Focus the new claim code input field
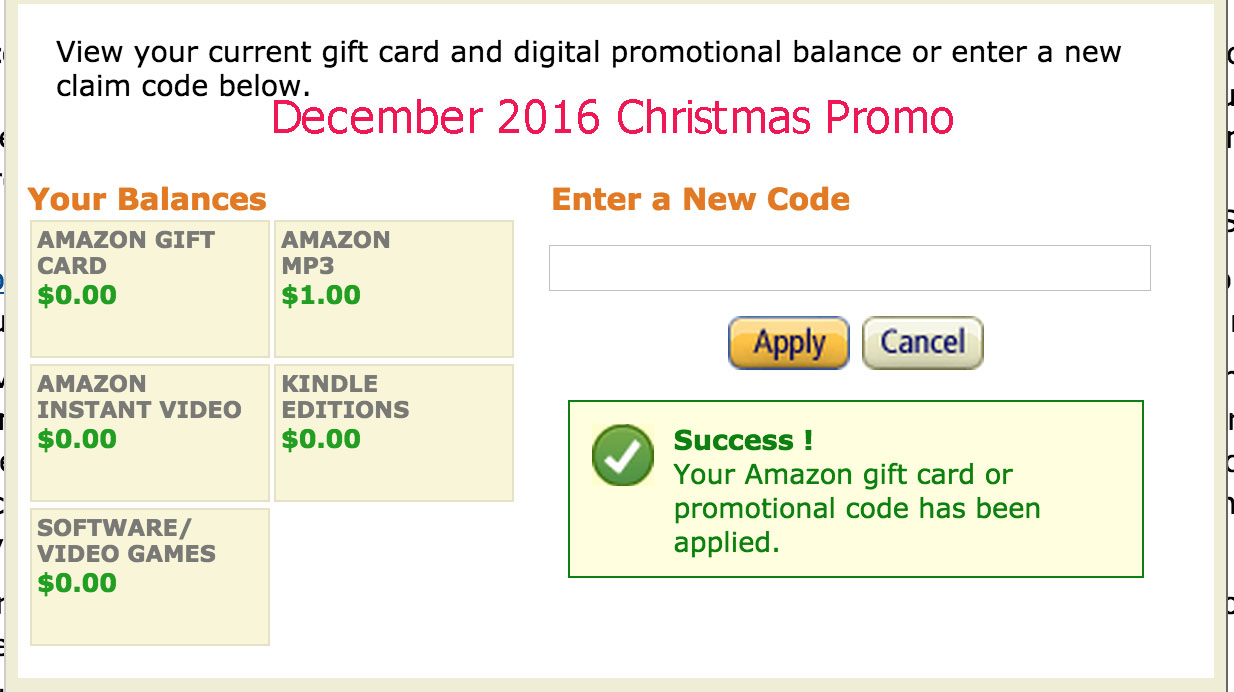 (x=849, y=268)
